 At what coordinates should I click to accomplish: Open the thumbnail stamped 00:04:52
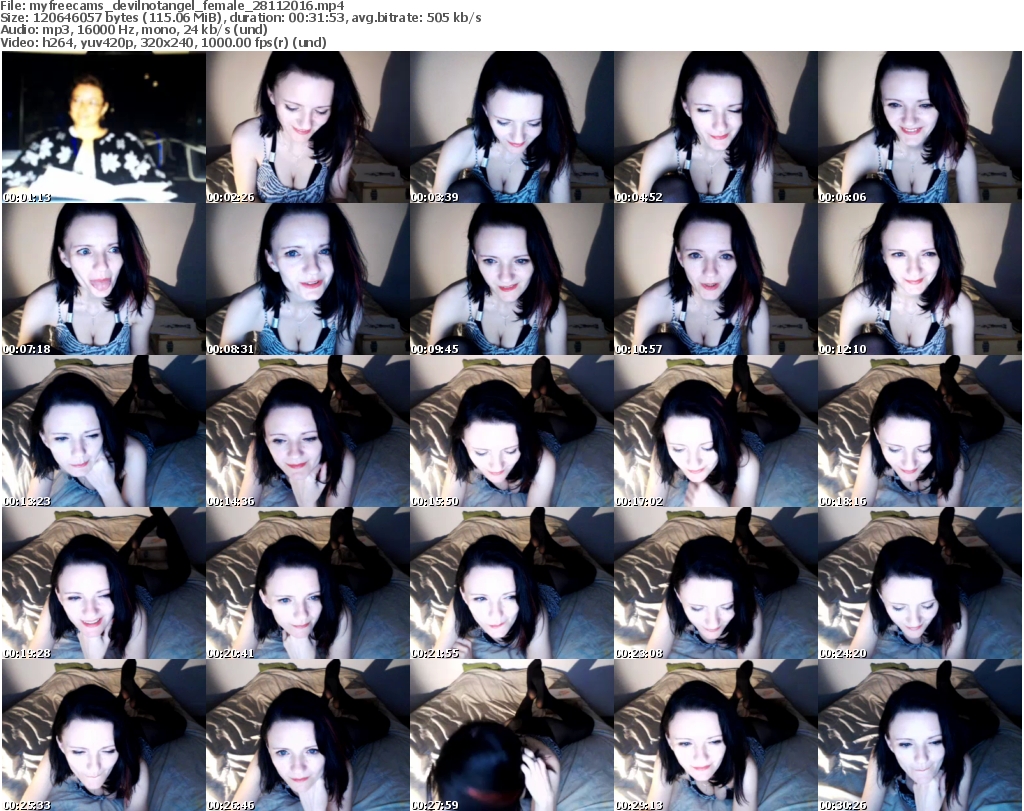pyautogui.click(x=716, y=128)
